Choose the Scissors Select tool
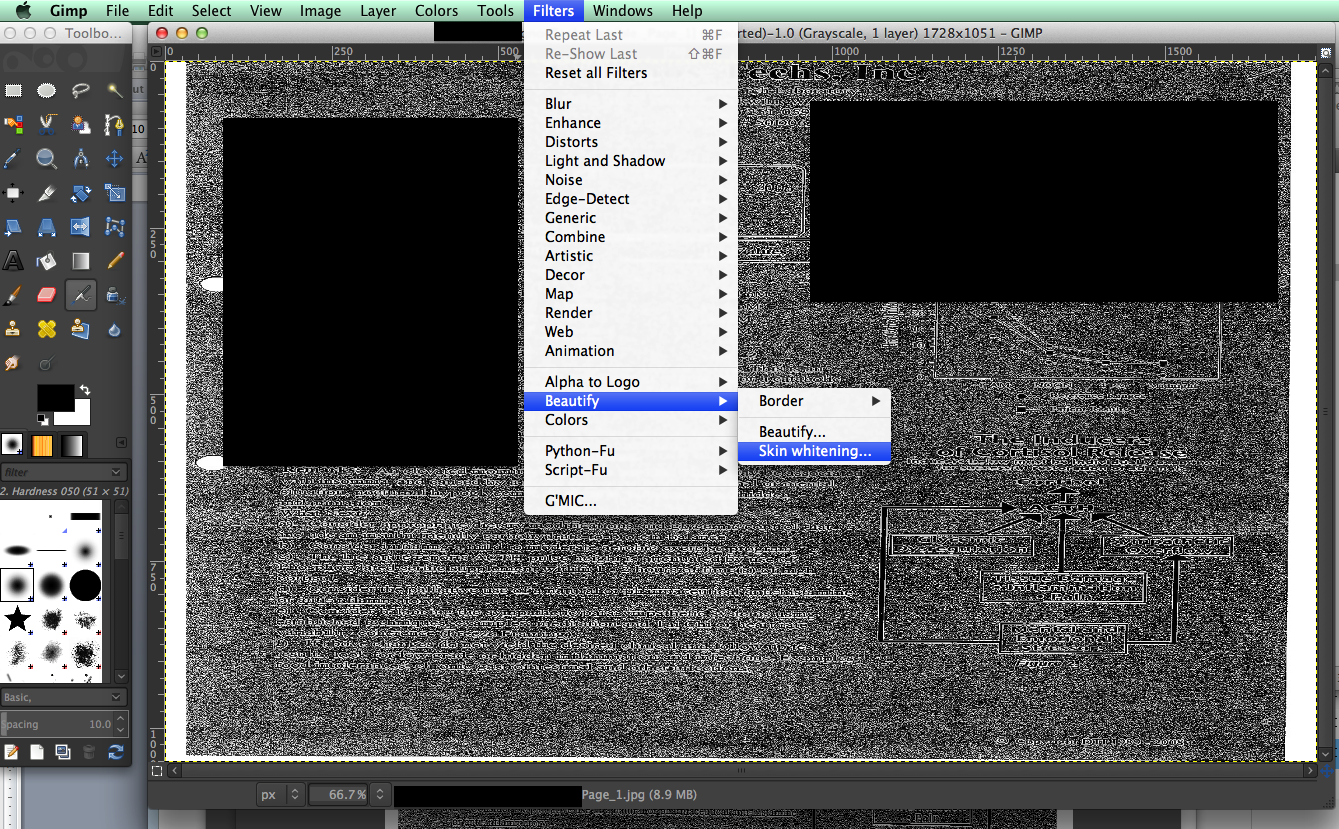This screenshot has height=829, width=1339. coord(47,125)
